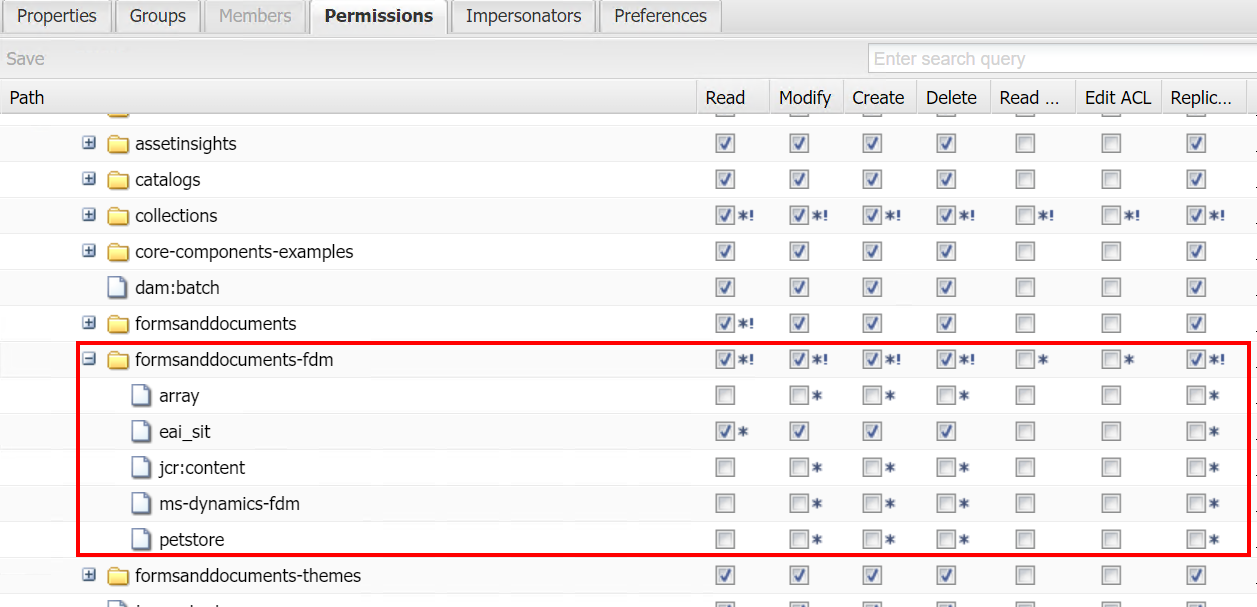Disable Modify permission for eai_sit
The height and width of the screenshot is (607, 1257).
tap(798, 431)
